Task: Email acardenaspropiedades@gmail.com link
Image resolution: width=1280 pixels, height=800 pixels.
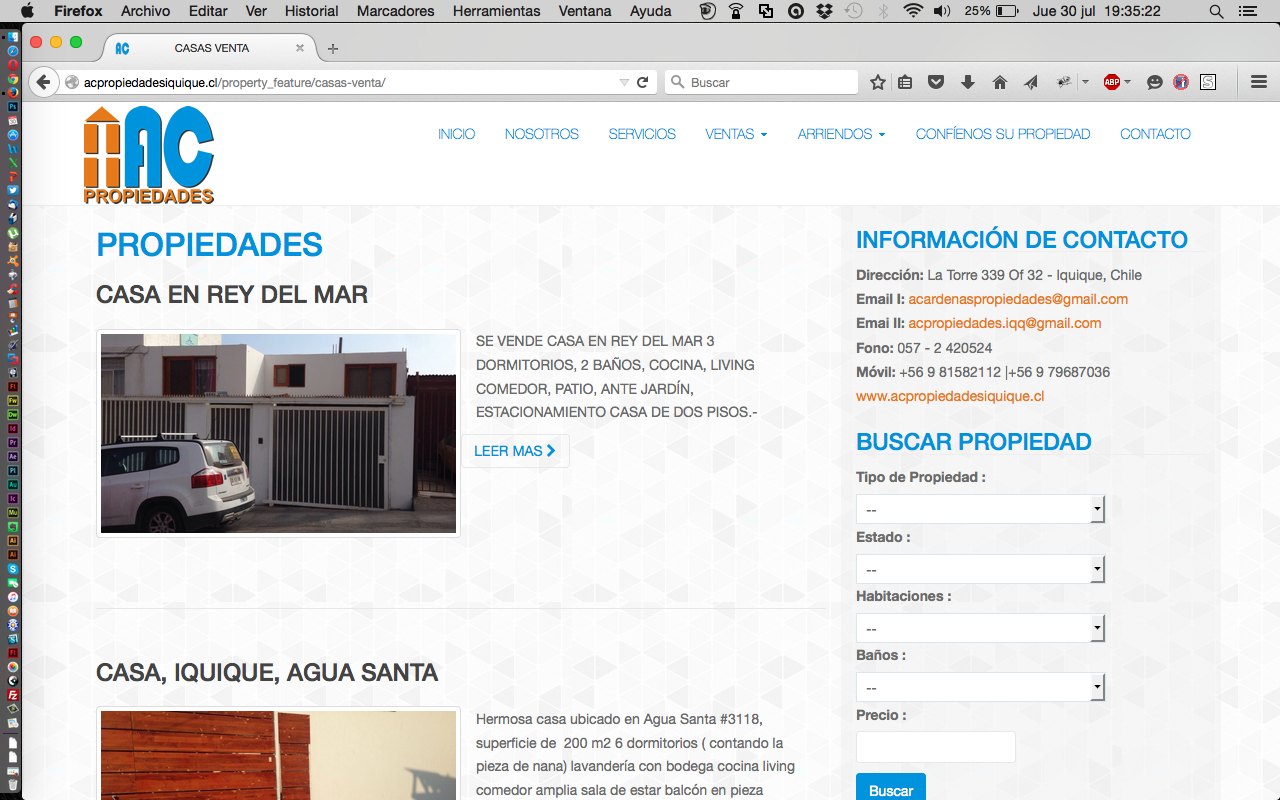Action: coord(1018,299)
